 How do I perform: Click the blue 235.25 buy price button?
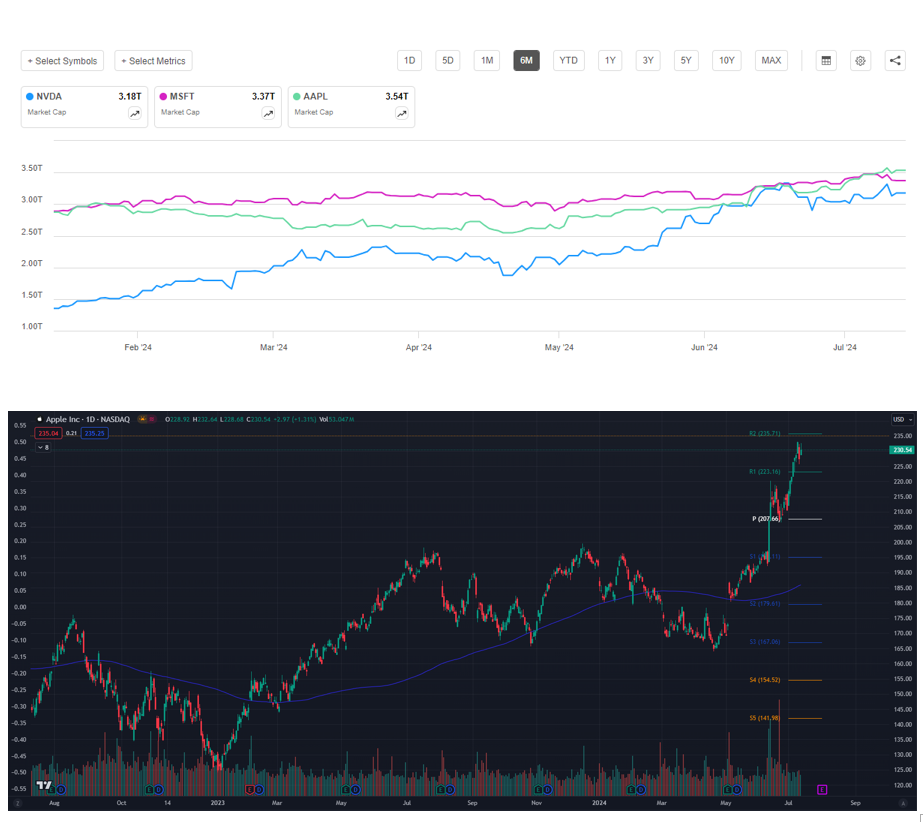click(94, 433)
